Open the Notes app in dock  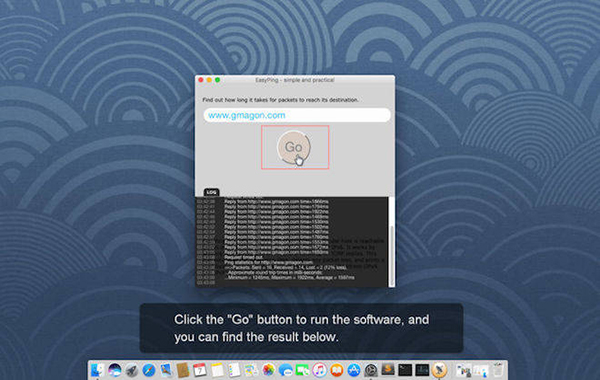[217, 370]
